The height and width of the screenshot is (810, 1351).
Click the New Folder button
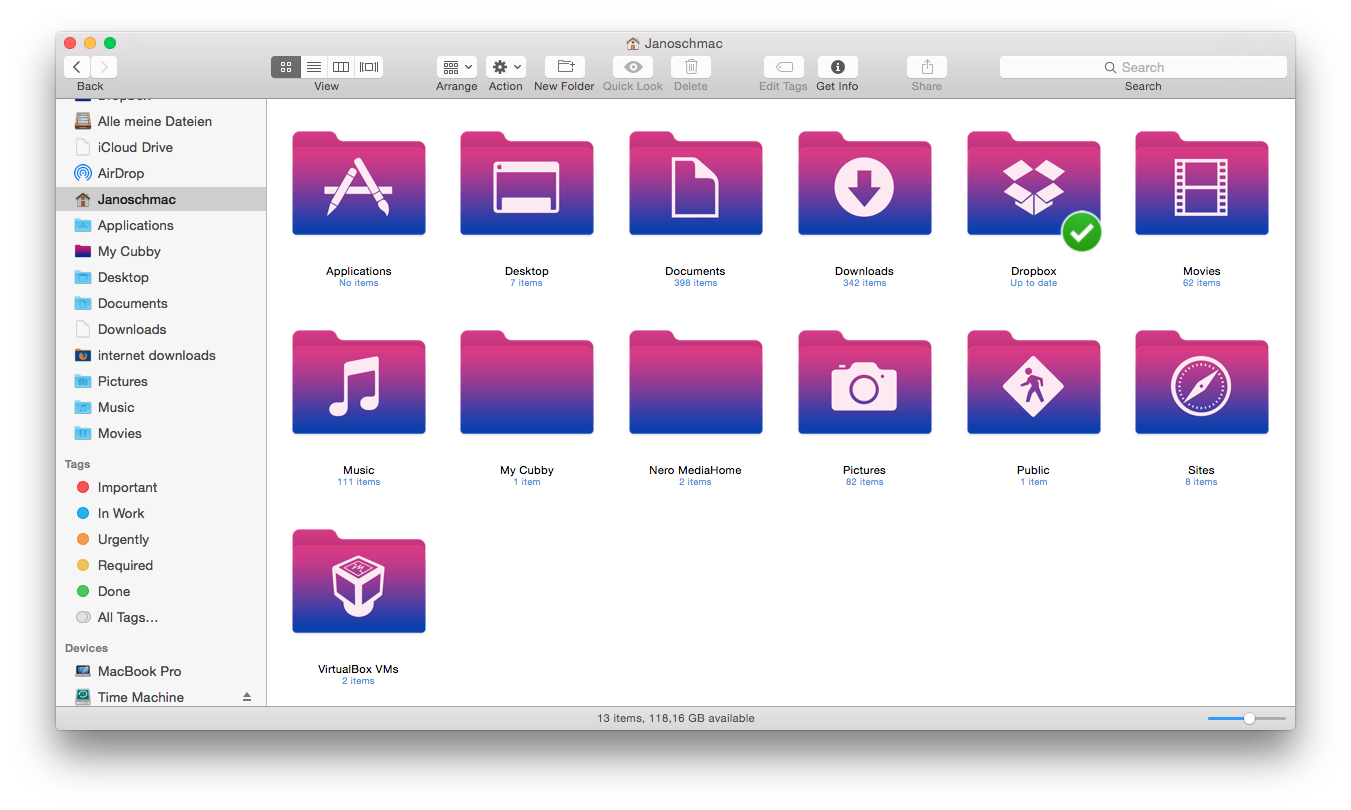tap(564, 67)
